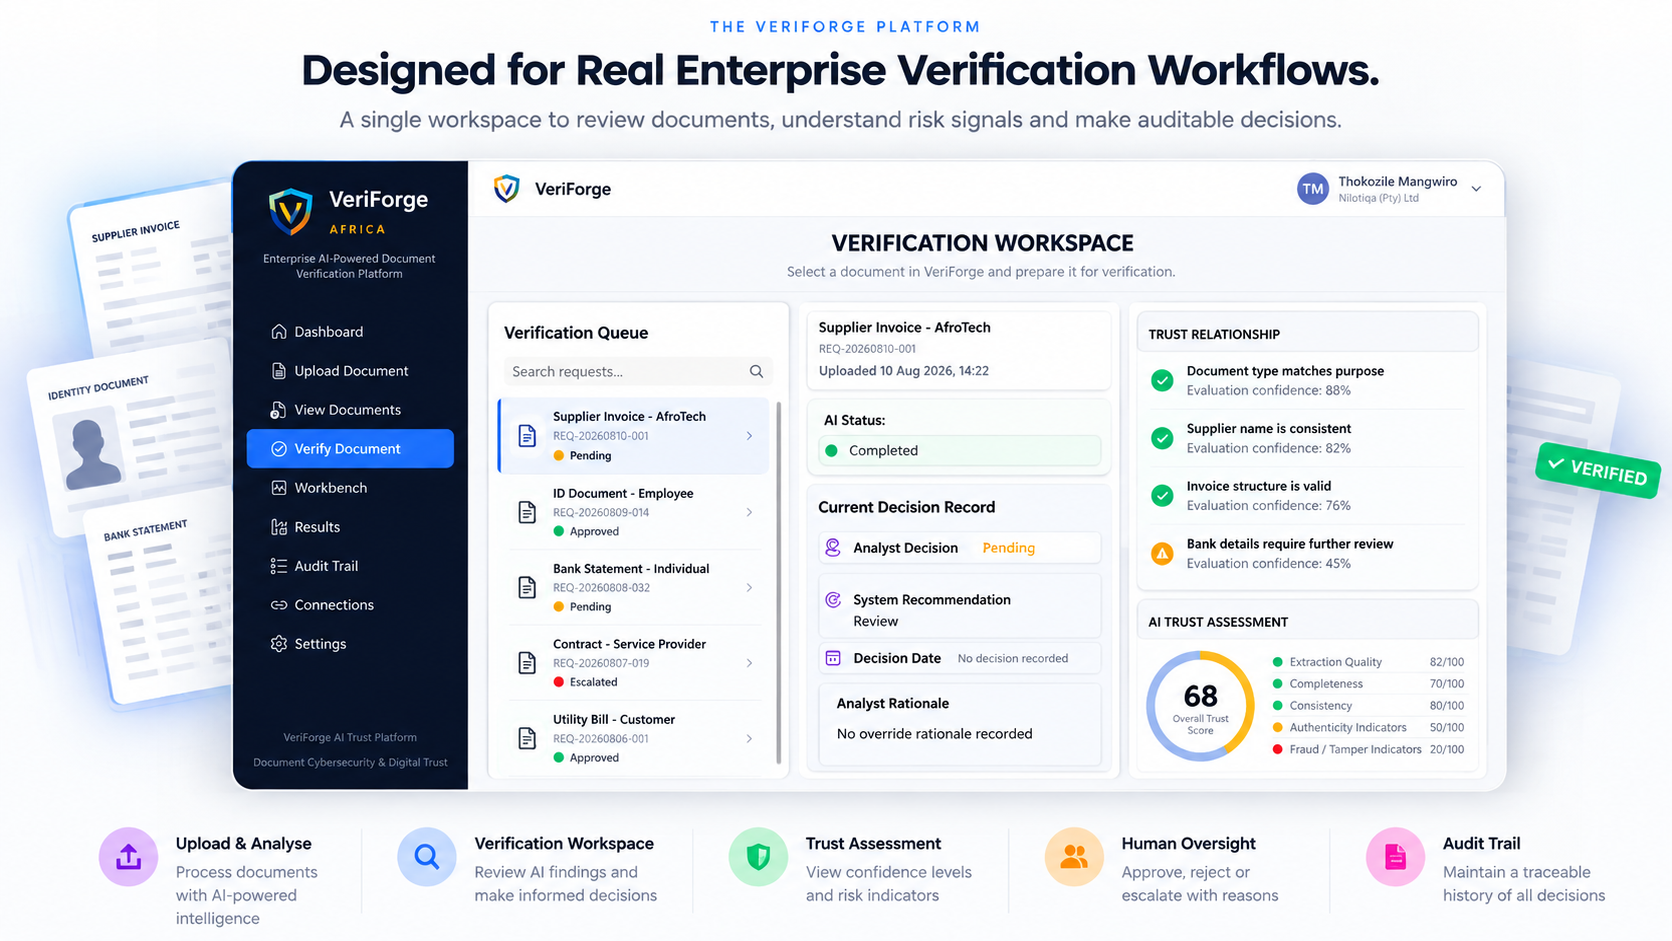Expand the Contract - Service Provider chevron
This screenshot has height=941, width=1672.
point(750,663)
